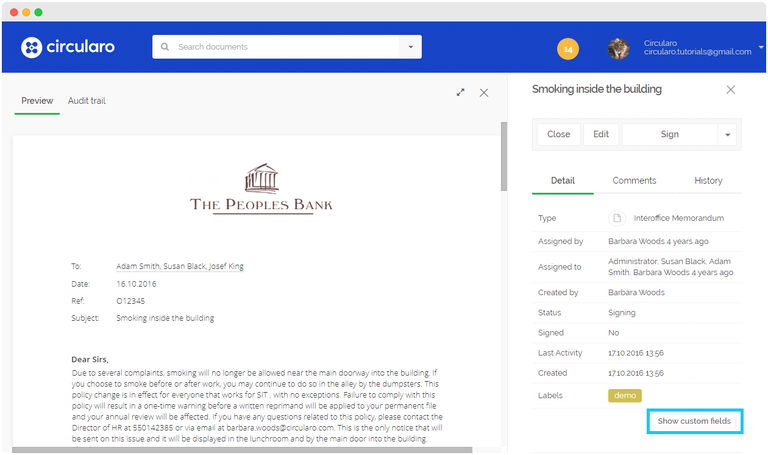The image size is (768, 455).
Task: Expand preview to fullscreen
Action: pos(460,92)
